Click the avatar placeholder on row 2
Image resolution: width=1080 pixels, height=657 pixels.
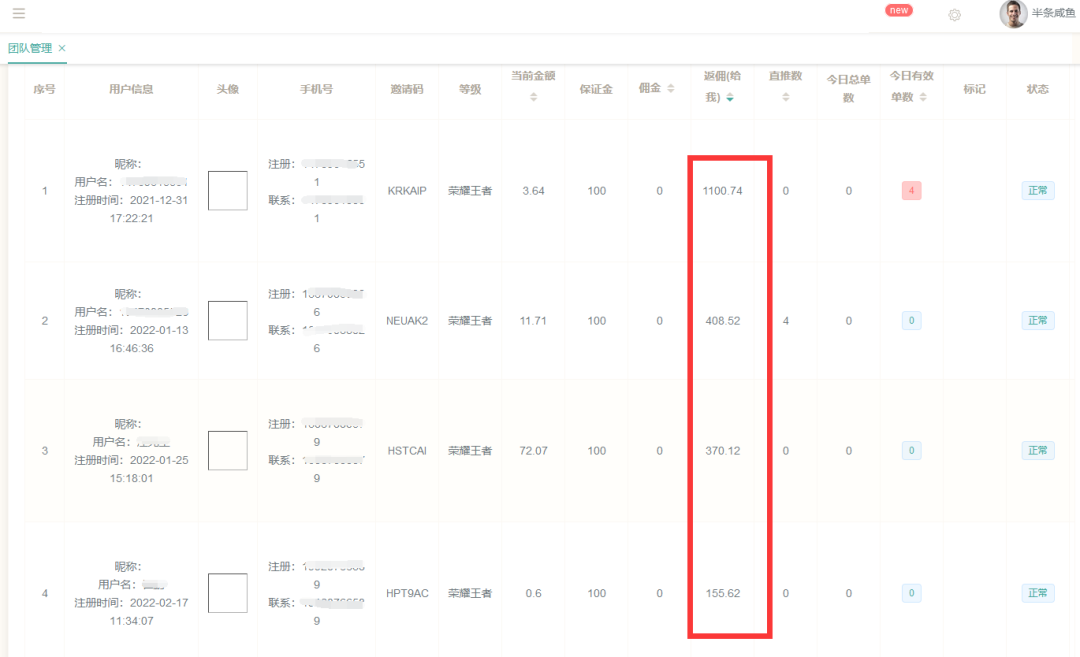tap(227, 320)
